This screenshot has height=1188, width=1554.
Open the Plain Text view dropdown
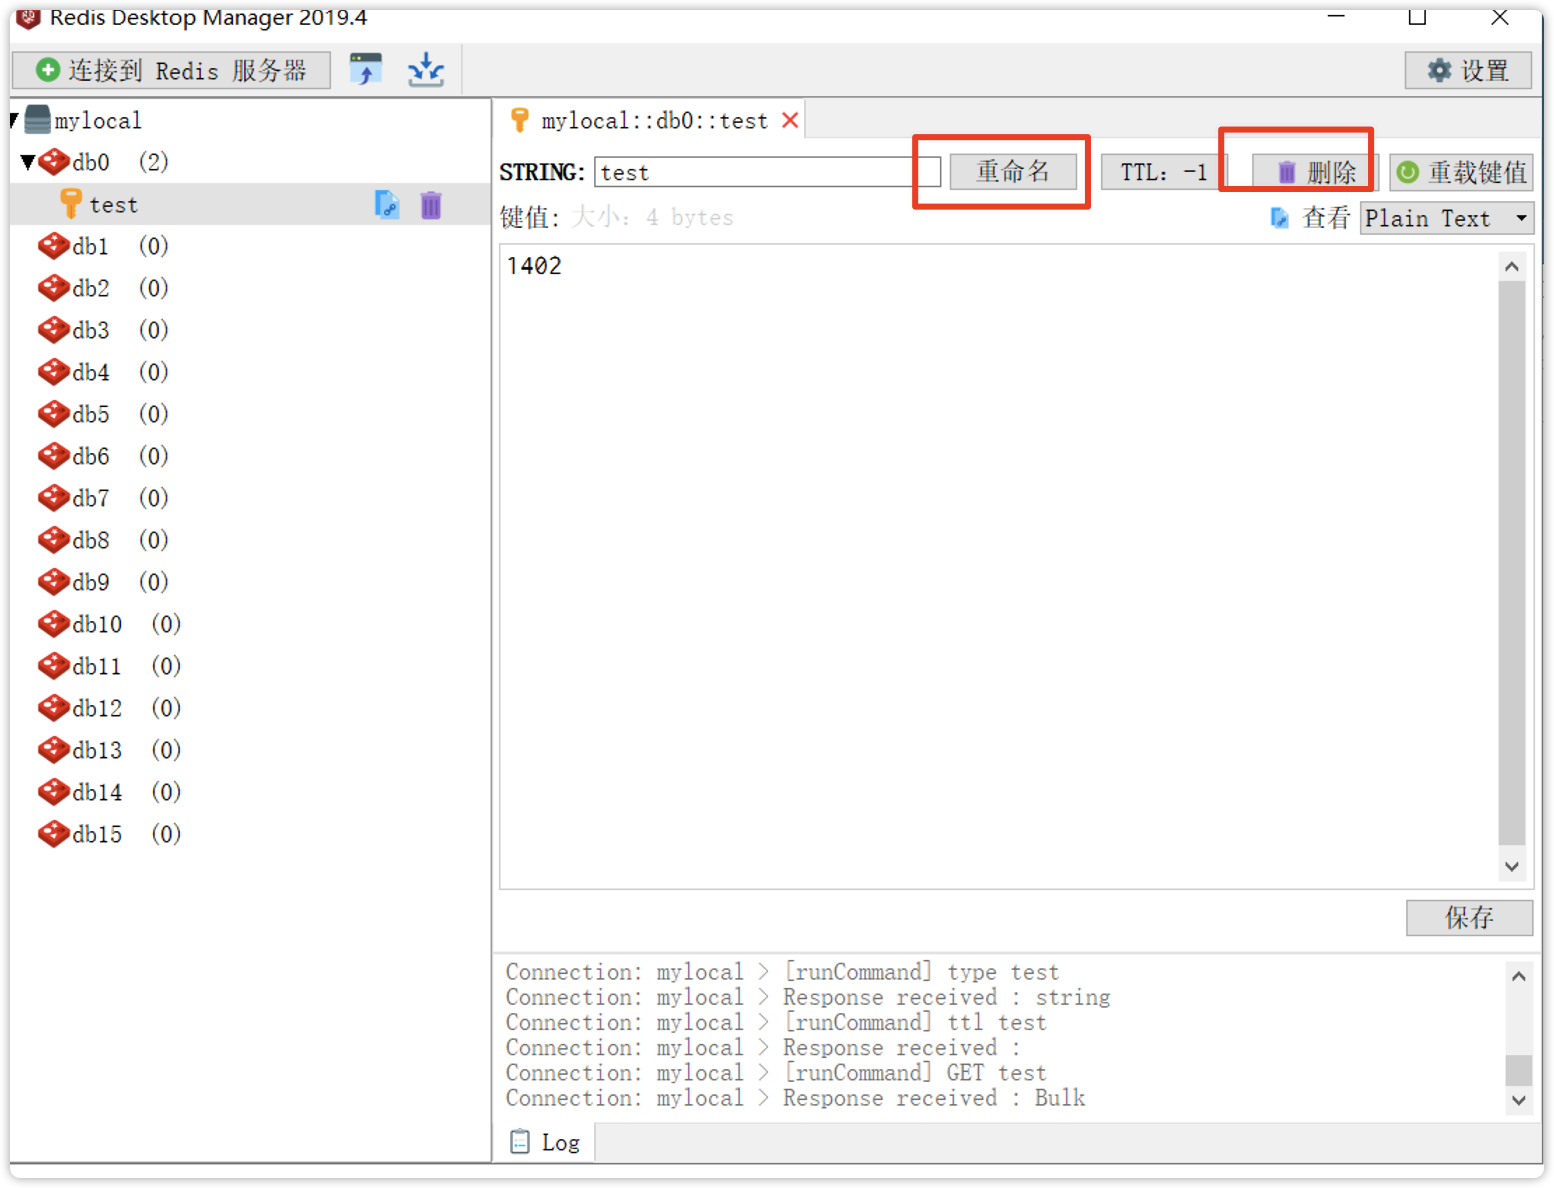pyautogui.click(x=1447, y=218)
